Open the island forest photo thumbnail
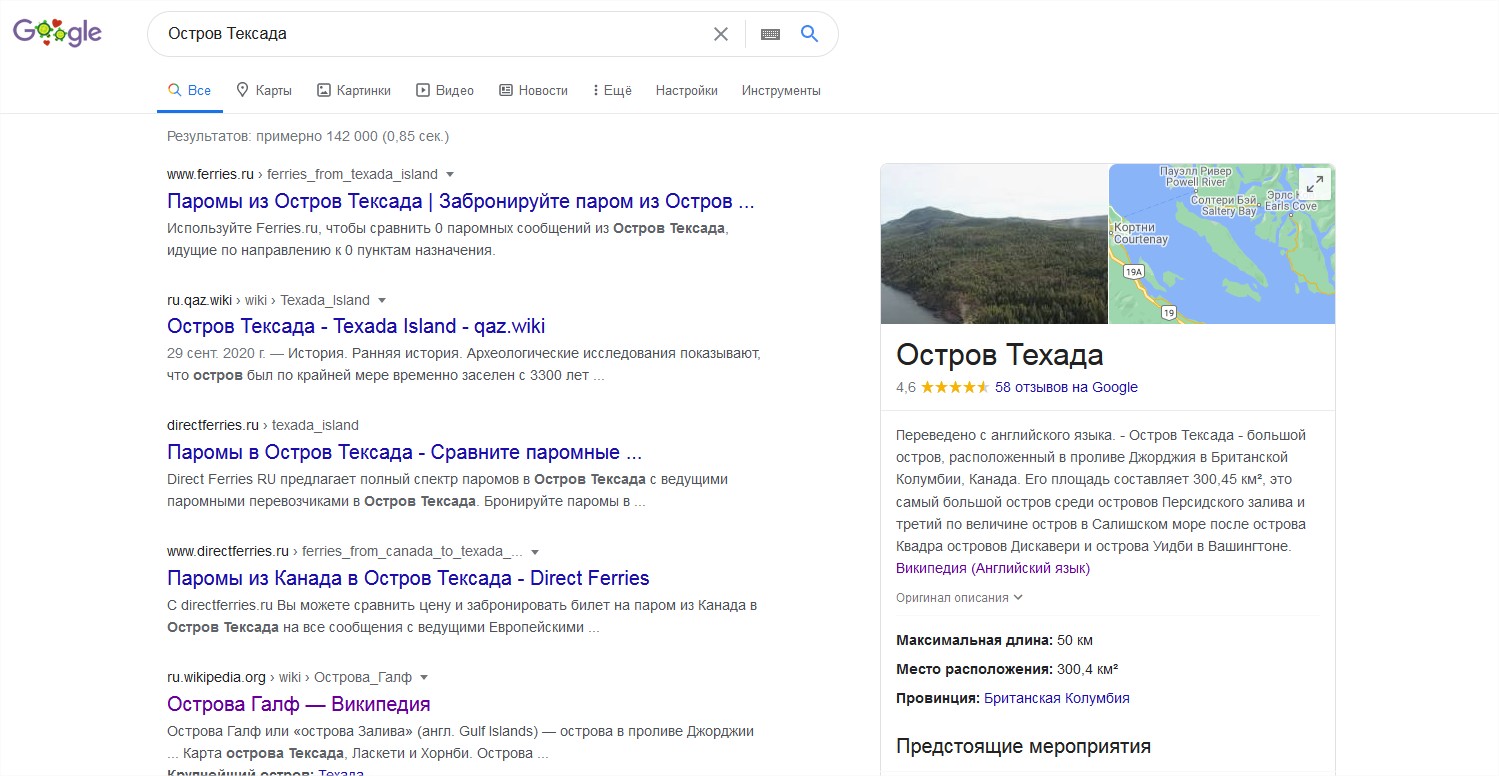 (994, 244)
